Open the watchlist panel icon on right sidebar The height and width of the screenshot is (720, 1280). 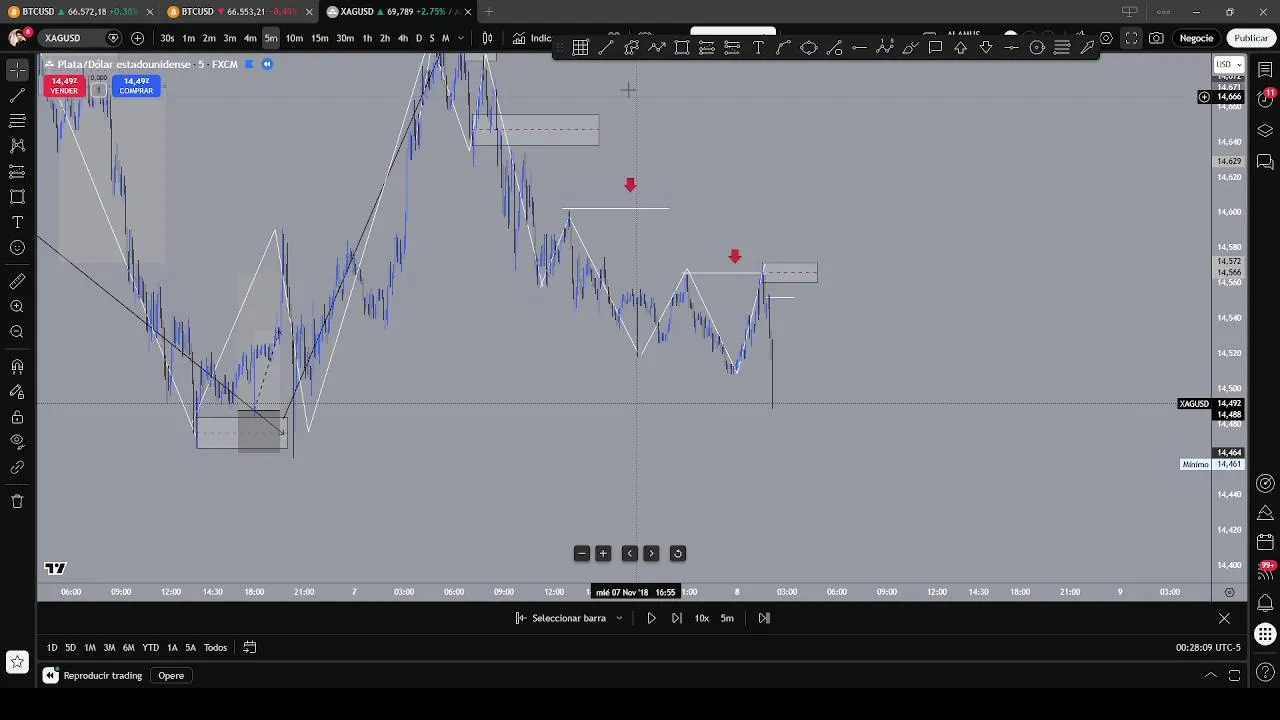point(1265,70)
